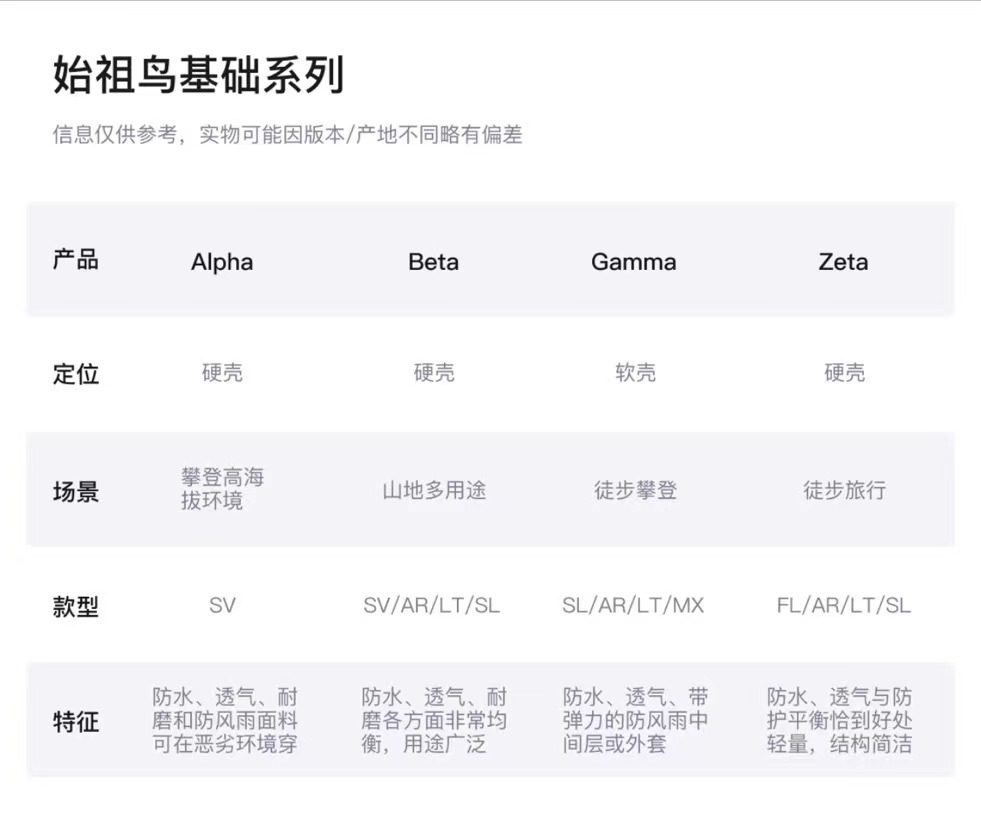
Task: Select the Zeta column header
Action: [x=843, y=262]
